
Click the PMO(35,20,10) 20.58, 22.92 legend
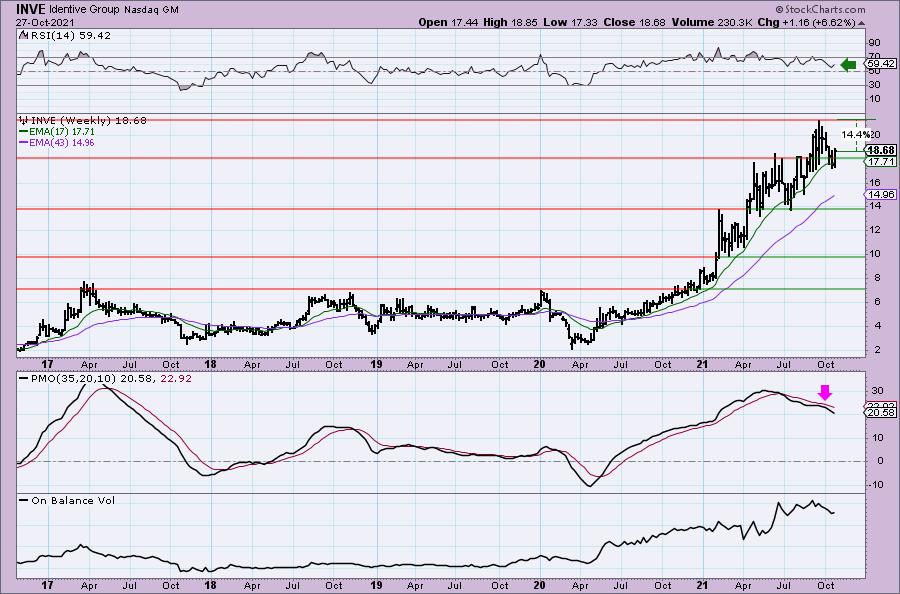[x=111, y=379]
